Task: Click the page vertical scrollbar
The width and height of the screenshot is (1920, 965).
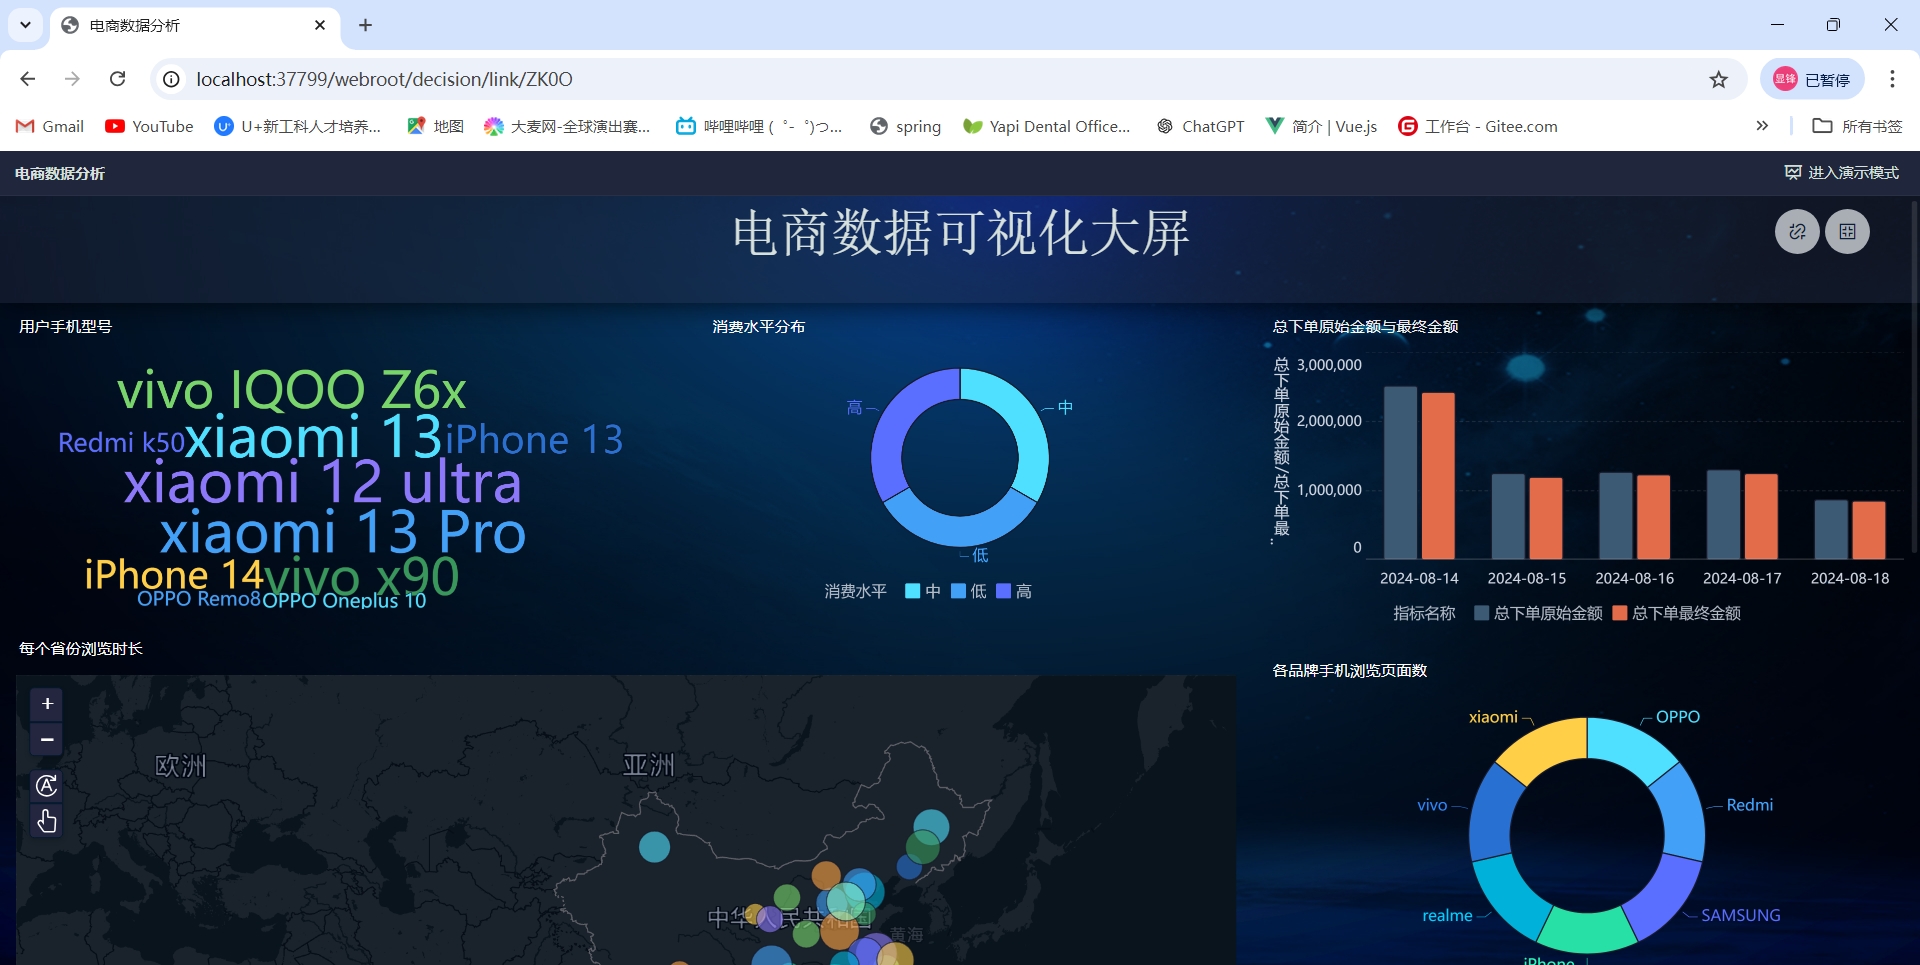Action: coord(1914,375)
